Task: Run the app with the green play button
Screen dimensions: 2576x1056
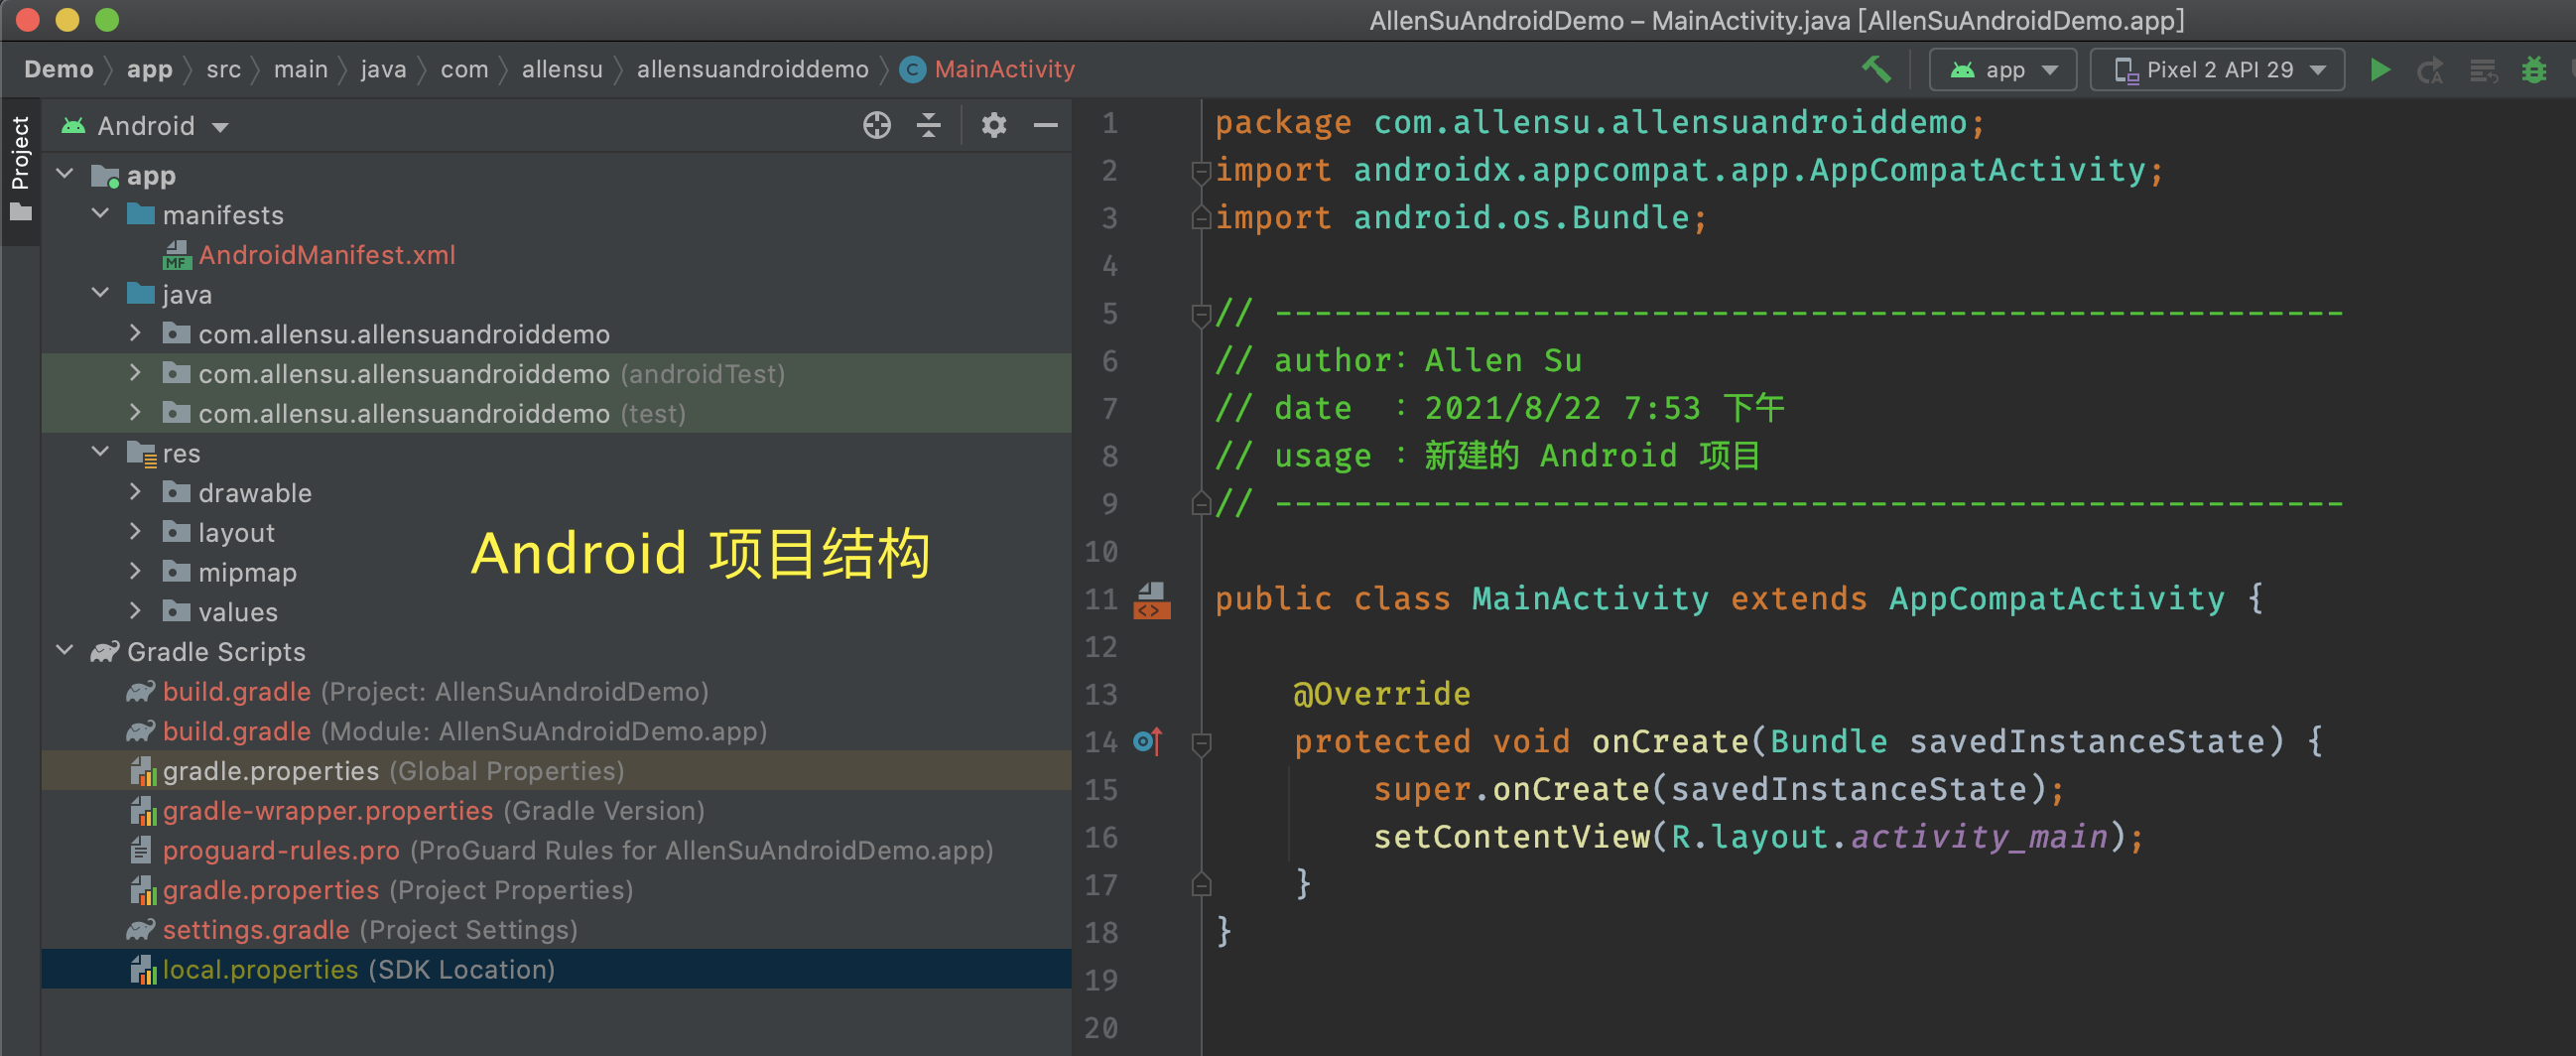Action: (x=2380, y=70)
